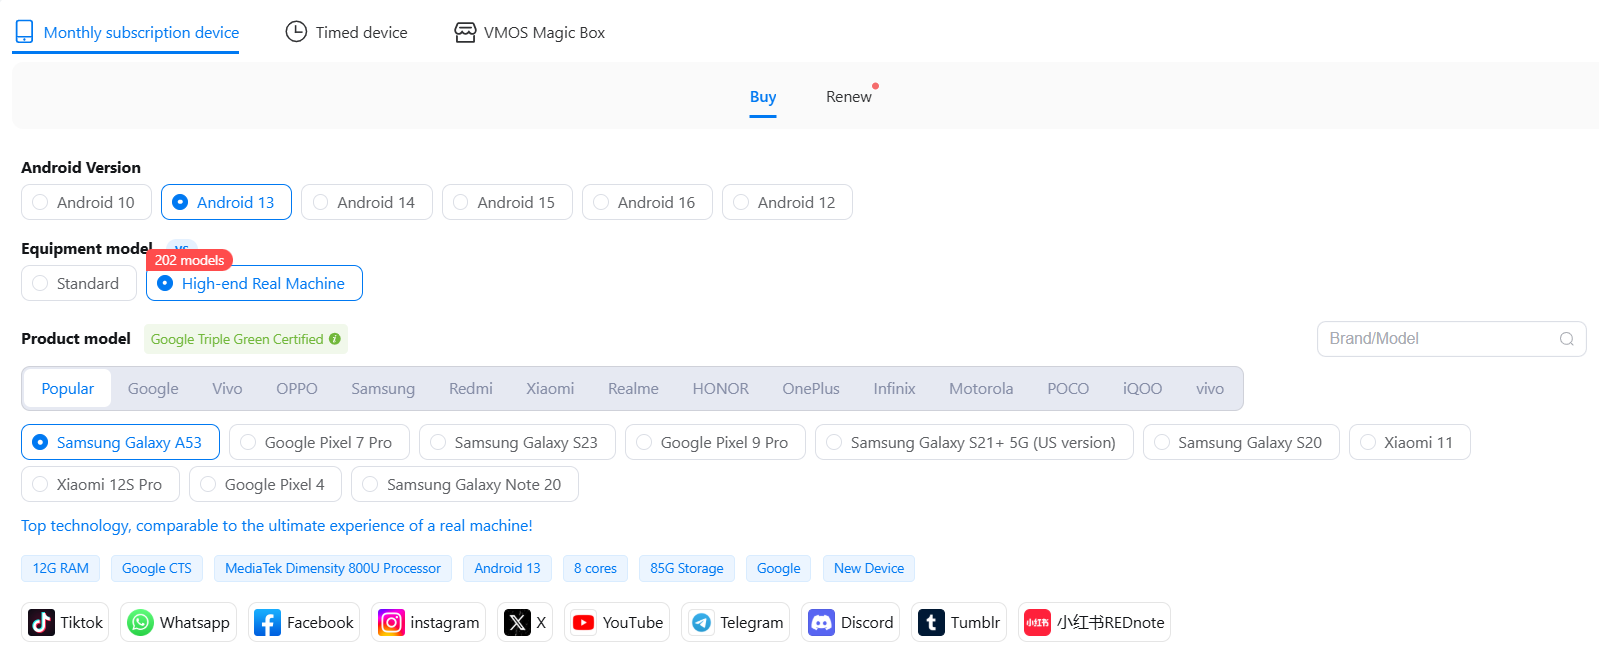Click the Discord app icon
Viewport: 1599px width, 658px height.
tap(821, 622)
